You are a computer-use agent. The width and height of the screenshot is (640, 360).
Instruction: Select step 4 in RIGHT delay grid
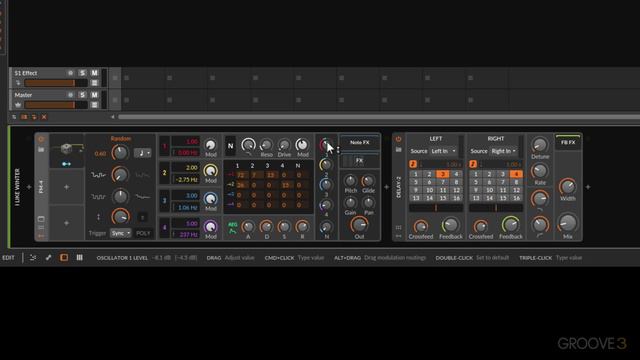tap(516, 174)
